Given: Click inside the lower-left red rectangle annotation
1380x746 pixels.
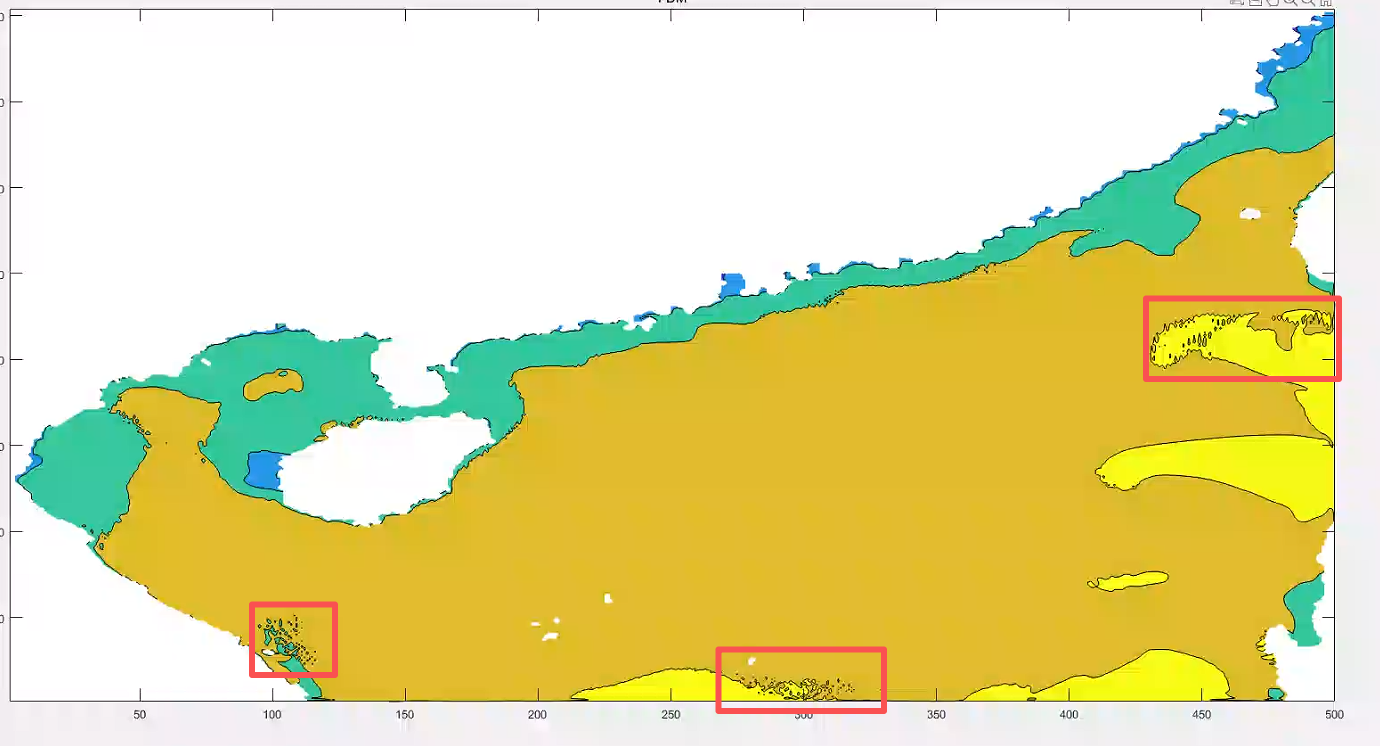Looking at the screenshot, I should [x=293, y=639].
